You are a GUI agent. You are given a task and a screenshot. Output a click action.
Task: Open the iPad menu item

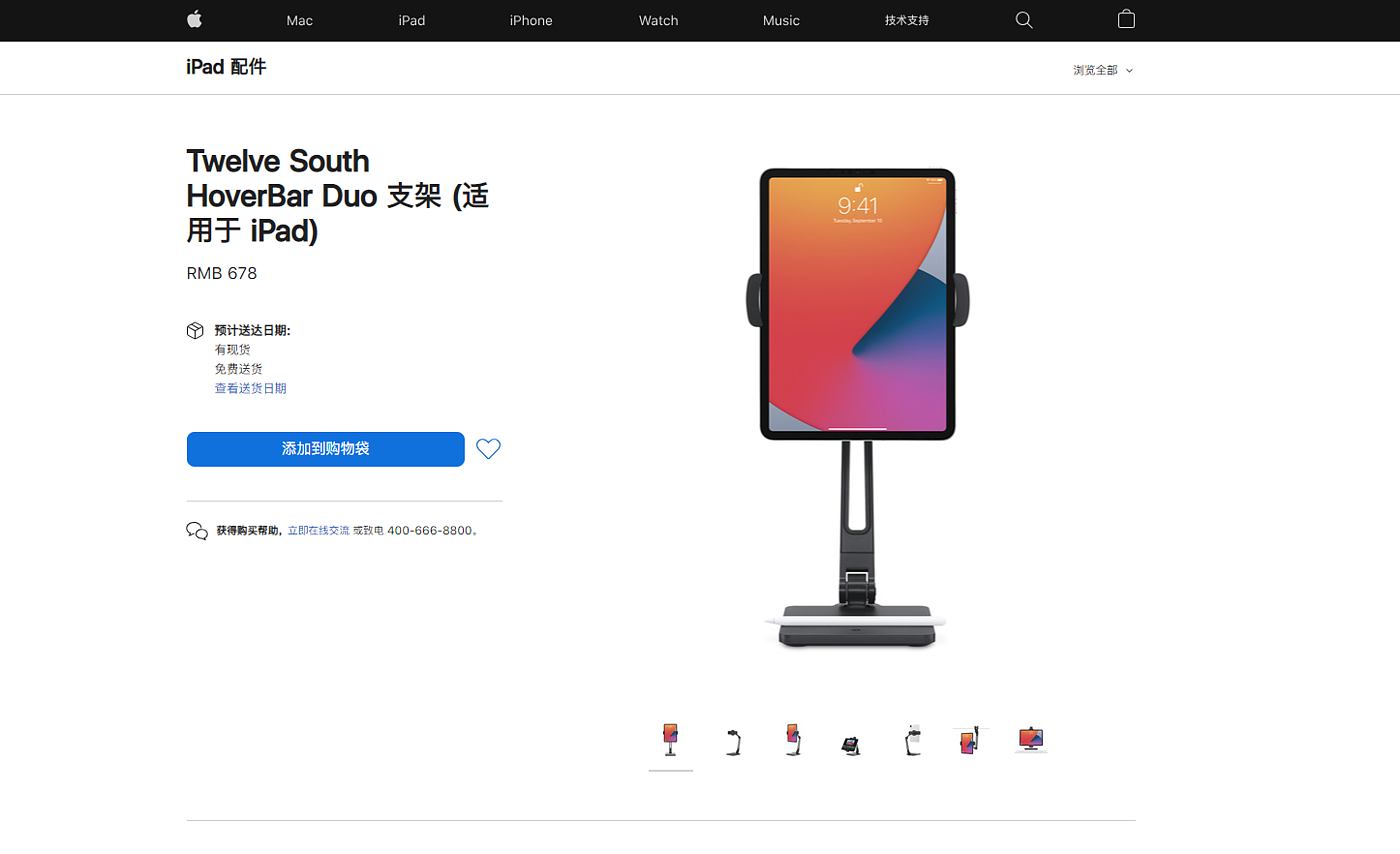[412, 20]
